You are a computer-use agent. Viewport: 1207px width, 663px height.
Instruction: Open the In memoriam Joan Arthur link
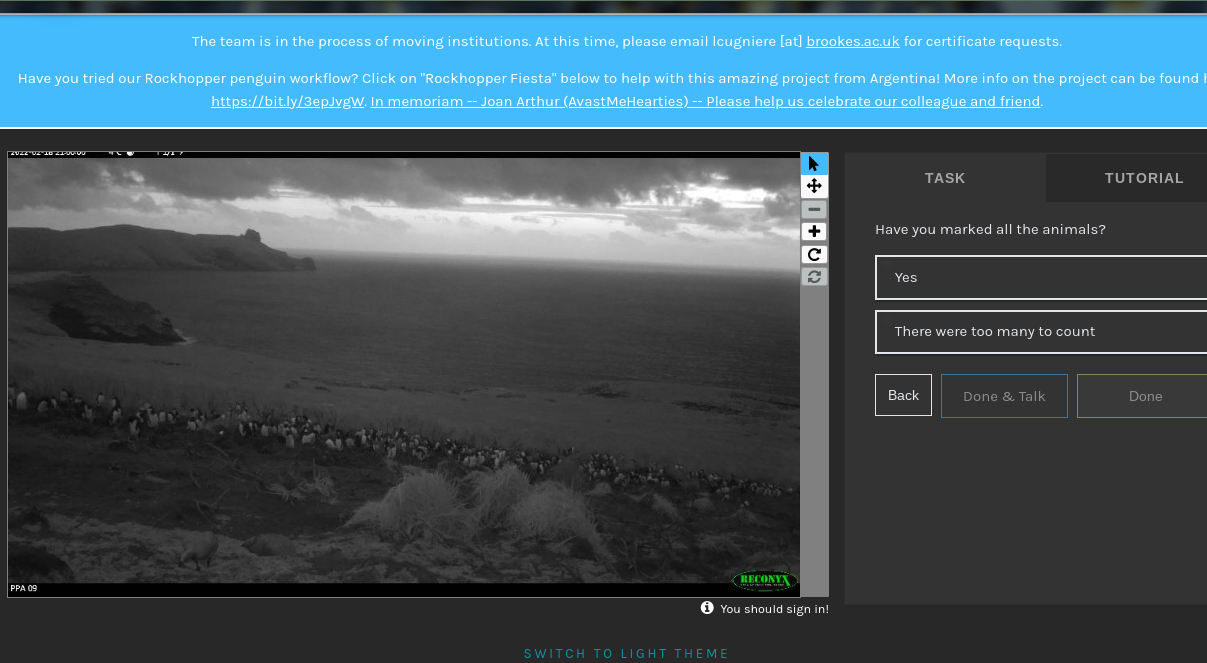pyautogui.click(x=705, y=101)
